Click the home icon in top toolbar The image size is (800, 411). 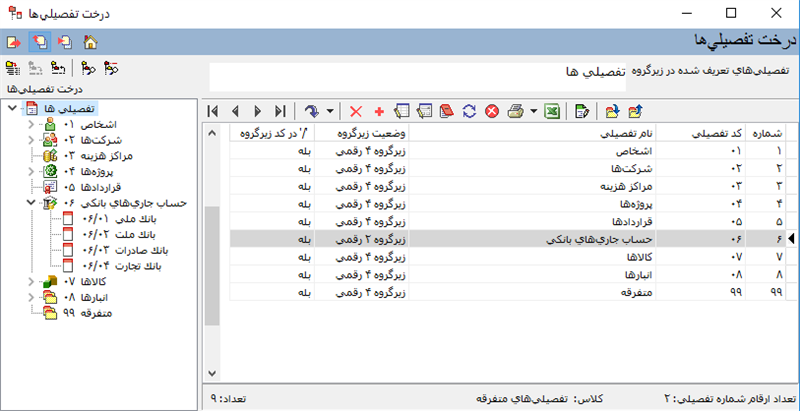pos(90,42)
